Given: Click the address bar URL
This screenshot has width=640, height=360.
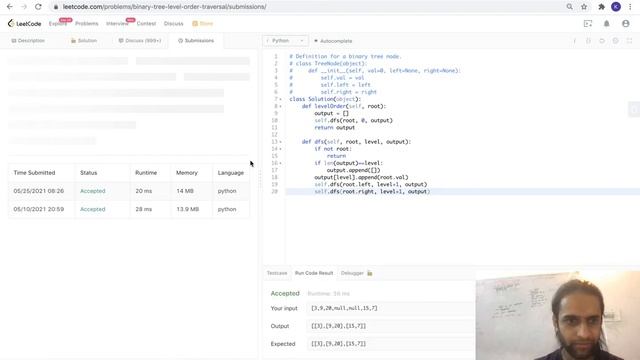Looking at the screenshot, I should pos(164,7).
